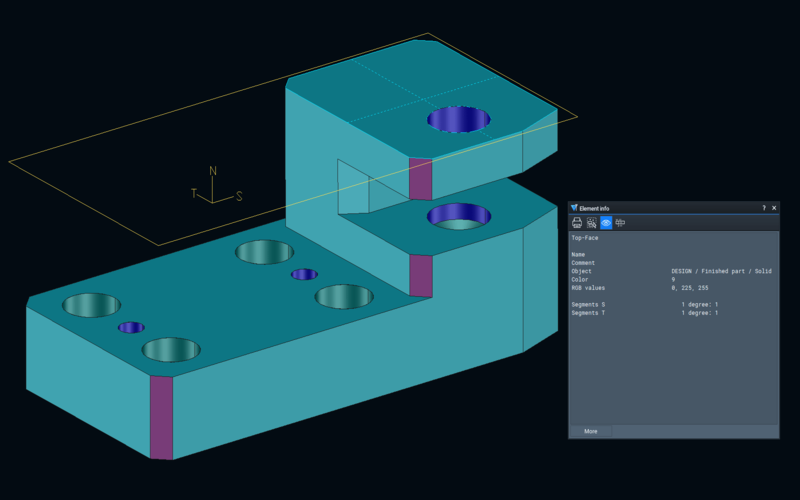Select the blue hole on the top face
The image size is (800, 500).
[x=459, y=119]
